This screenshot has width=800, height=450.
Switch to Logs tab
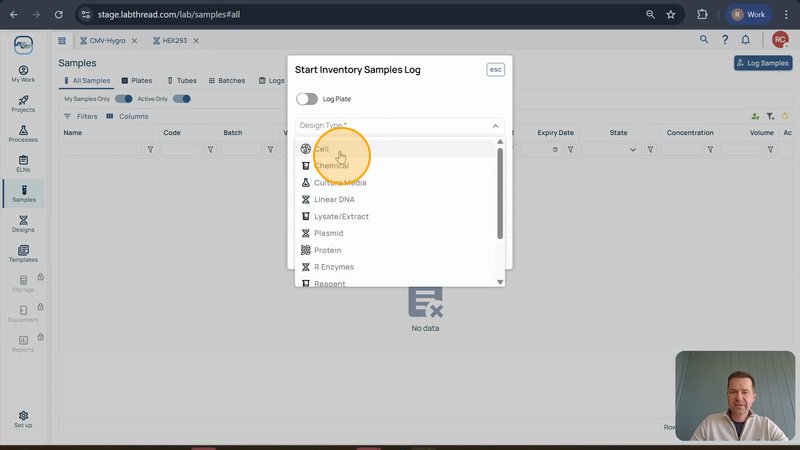coord(271,81)
